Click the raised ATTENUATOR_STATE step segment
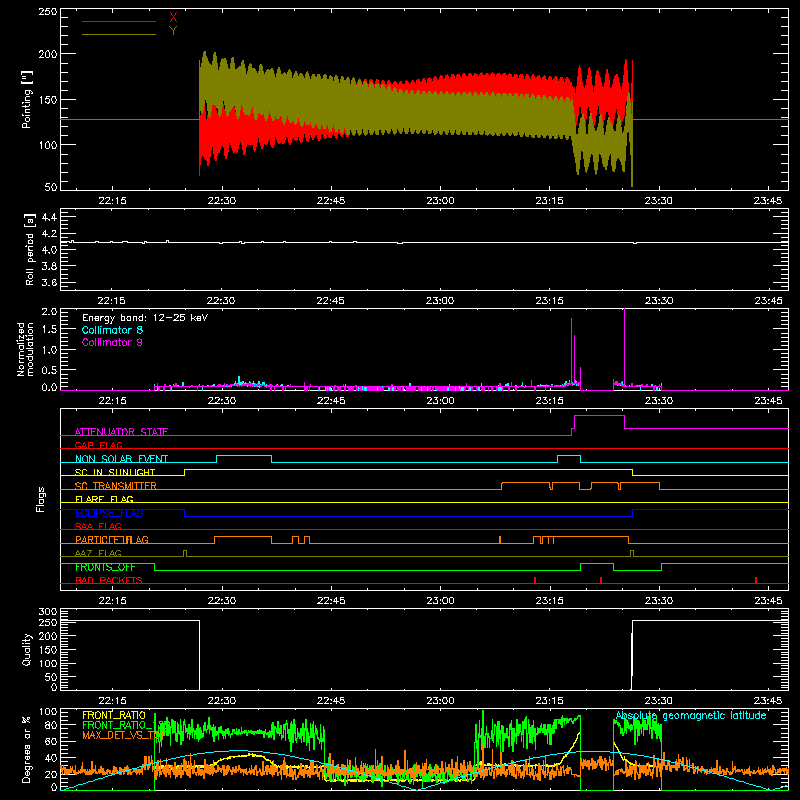Screen dimensions: 800x800 click(x=599, y=416)
